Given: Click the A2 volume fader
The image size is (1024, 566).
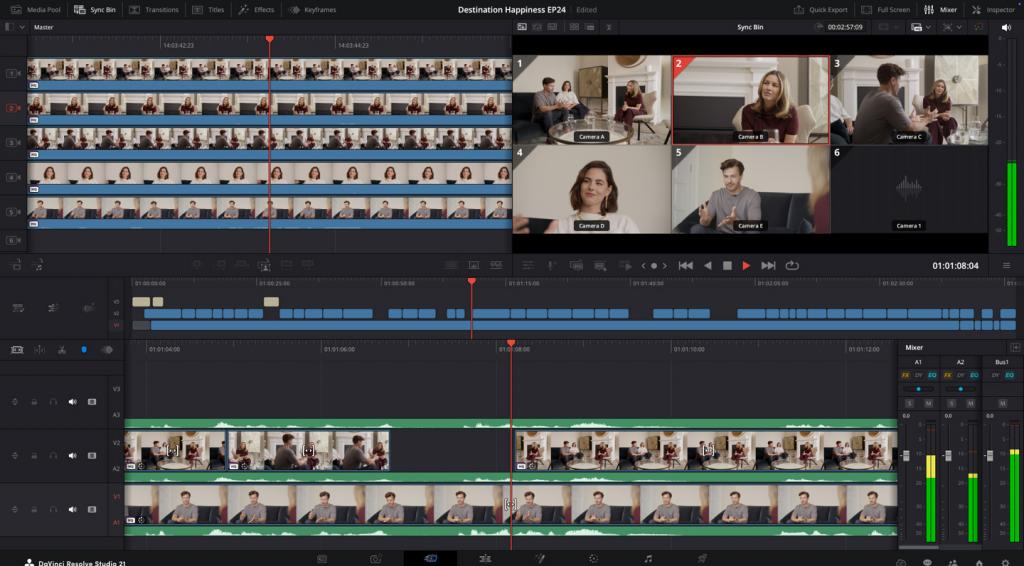Looking at the screenshot, I should pos(948,455).
